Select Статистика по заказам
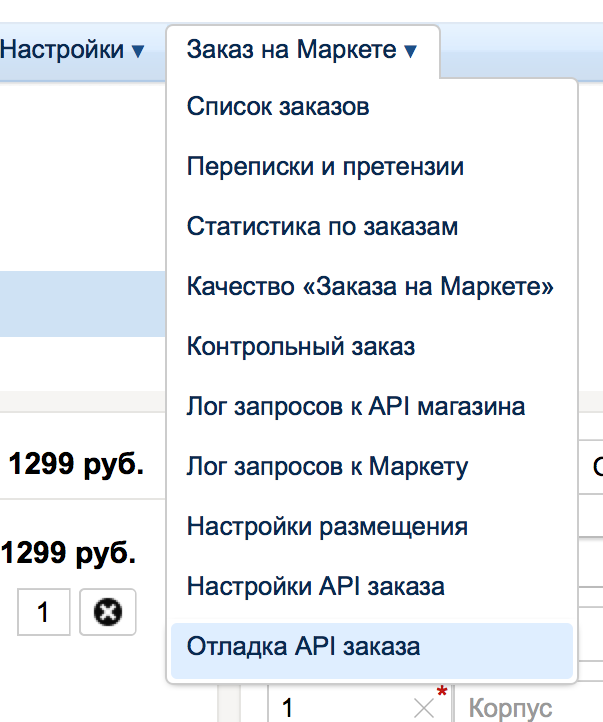 [x=322, y=227]
